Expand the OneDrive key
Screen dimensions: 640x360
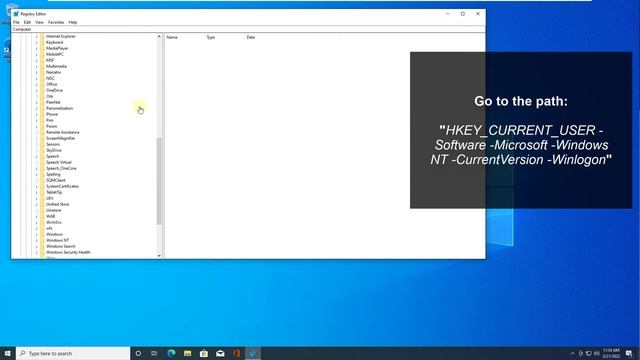(36, 90)
